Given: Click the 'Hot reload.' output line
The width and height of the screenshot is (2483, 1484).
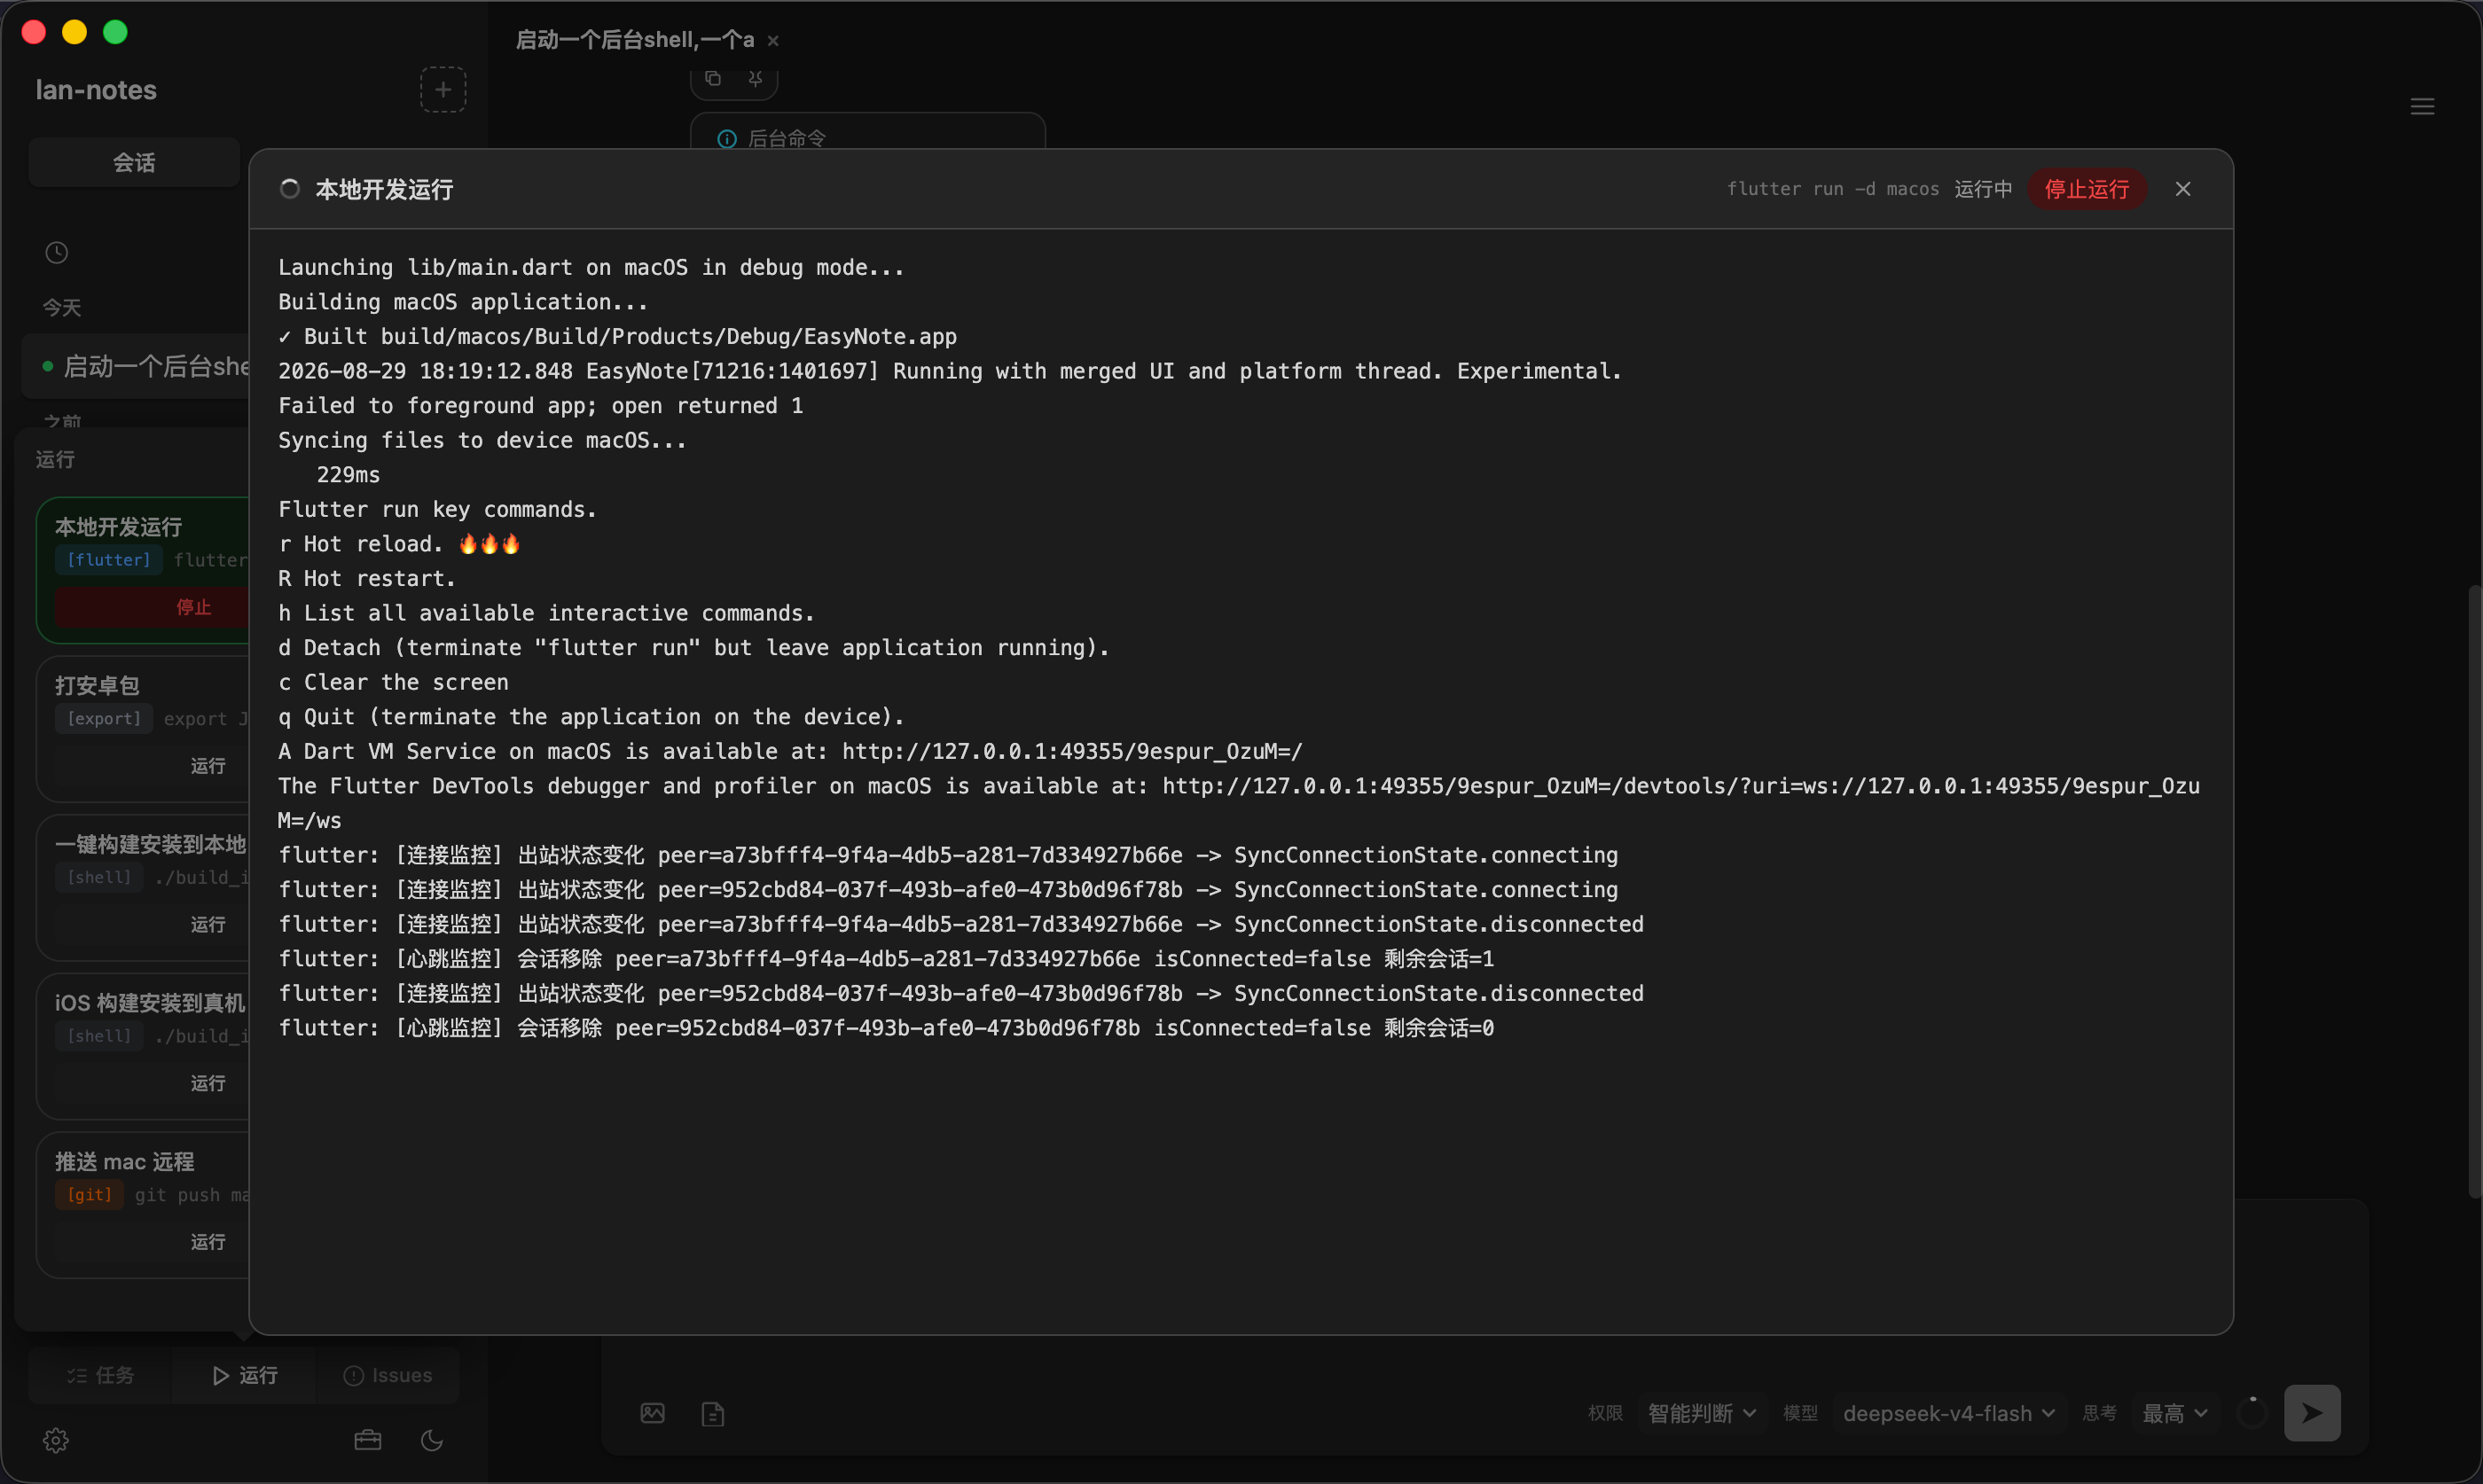Looking at the screenshot, I should (x=399, y=544).
